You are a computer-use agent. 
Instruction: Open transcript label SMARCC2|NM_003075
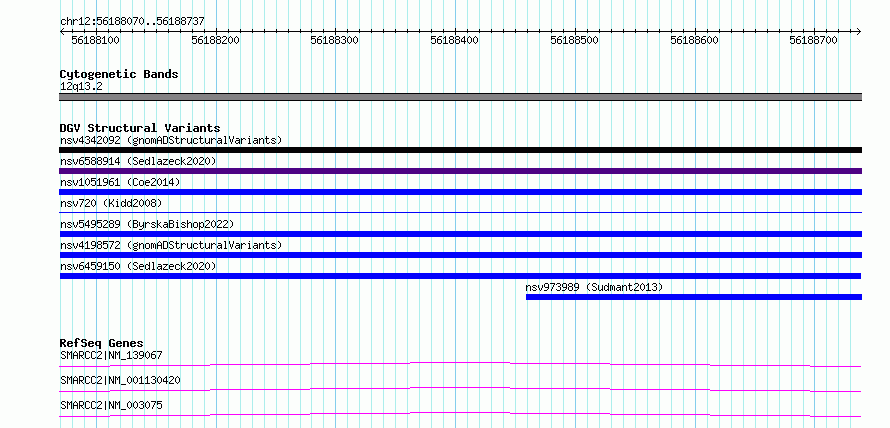(111, 405)
